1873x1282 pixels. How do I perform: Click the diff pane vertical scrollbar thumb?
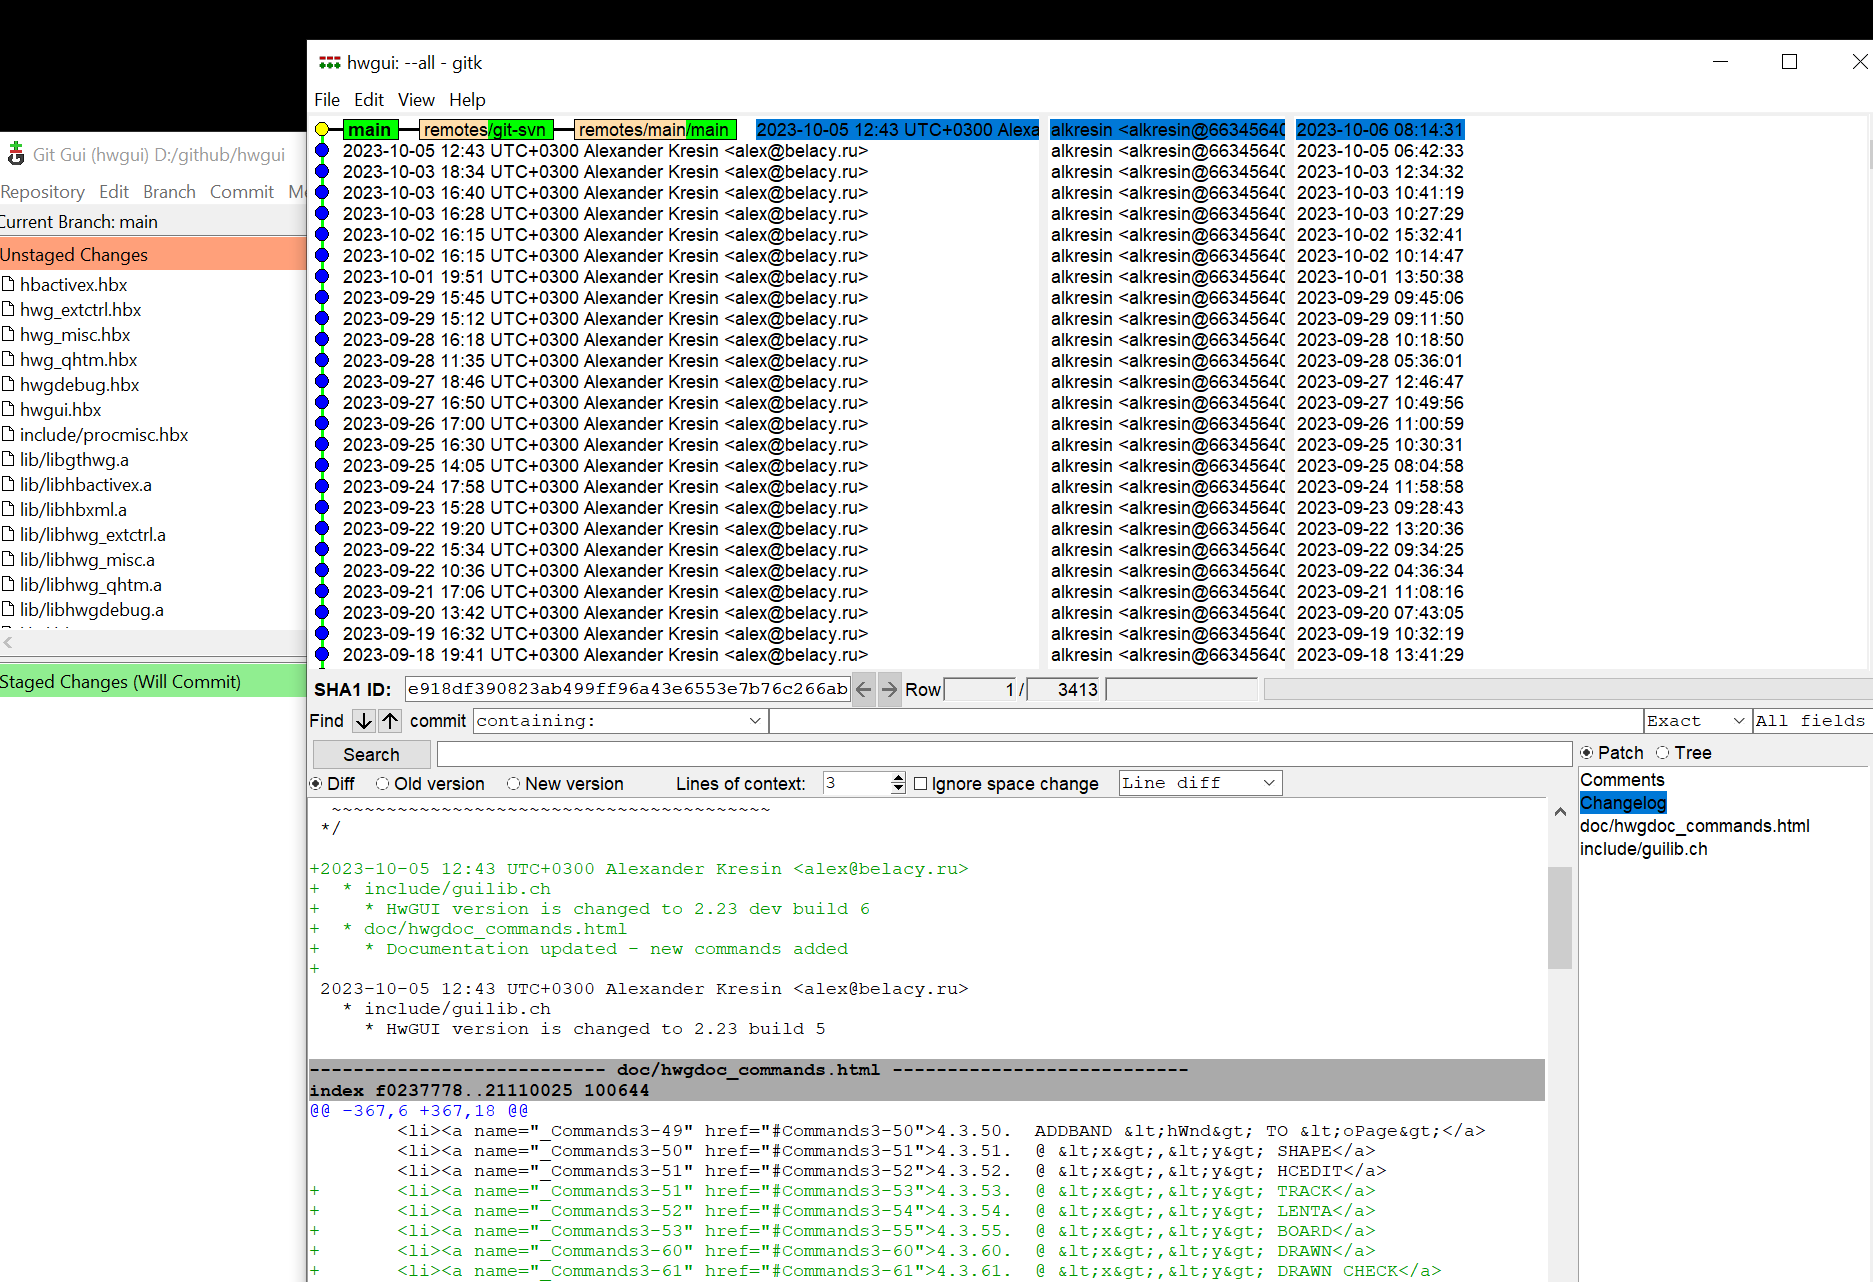click(x=1559, y=917)
